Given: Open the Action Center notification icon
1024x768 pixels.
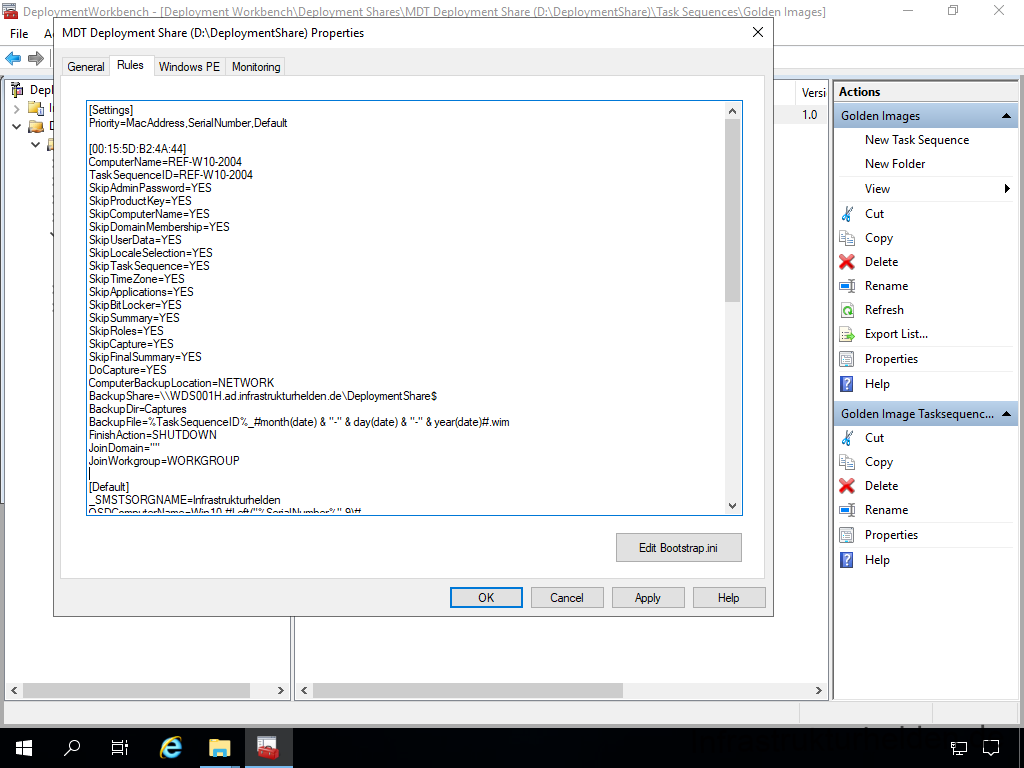Looking at the screenshot, I should 991,747.
